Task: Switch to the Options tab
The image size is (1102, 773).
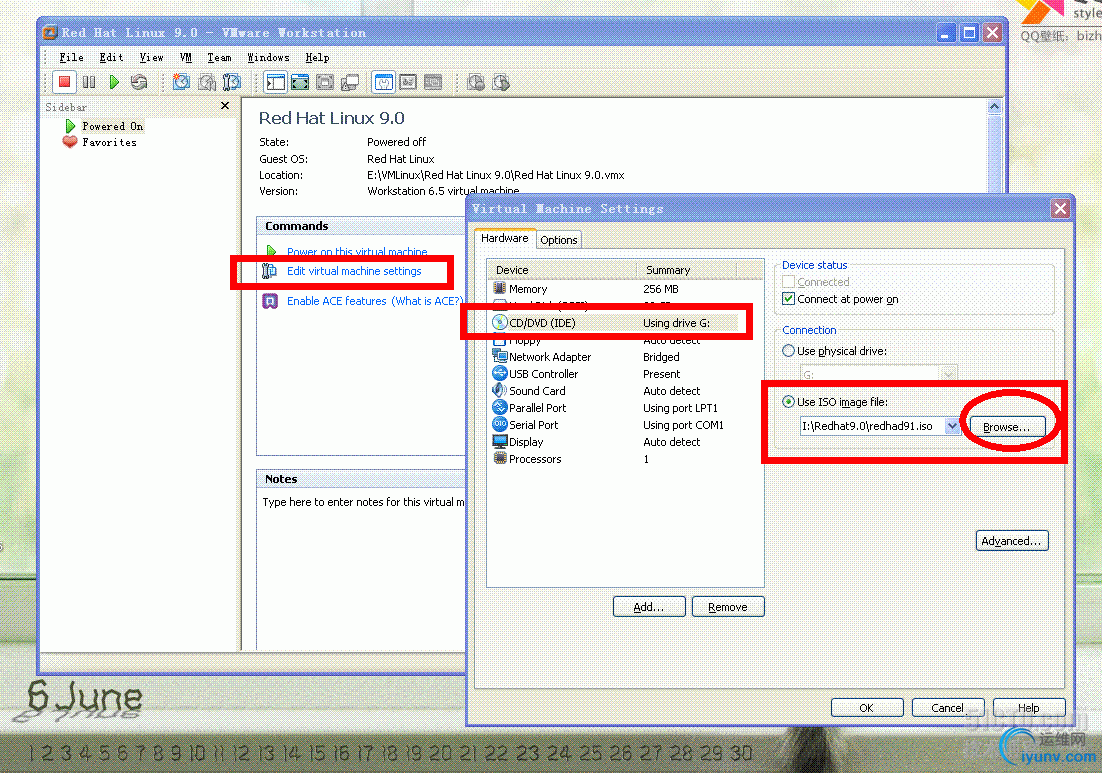Action: point(559,240)
